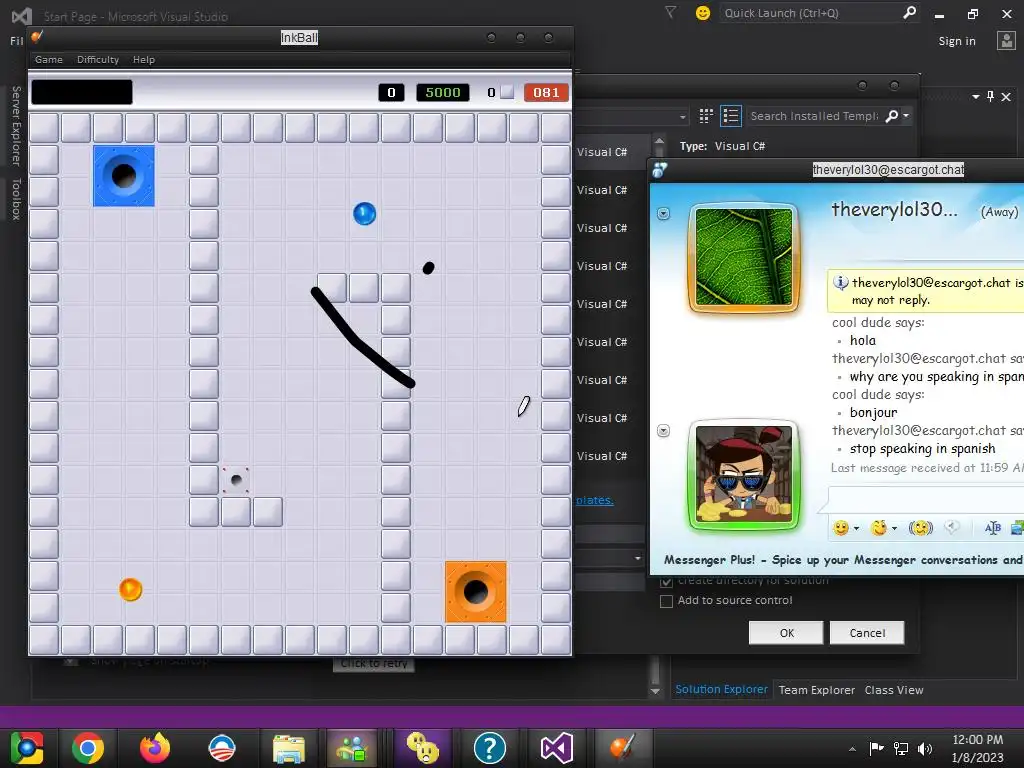This screenshot has width=1024, height=768.
Task: Click the voice clip icon in Messenger
Action: 952,528
